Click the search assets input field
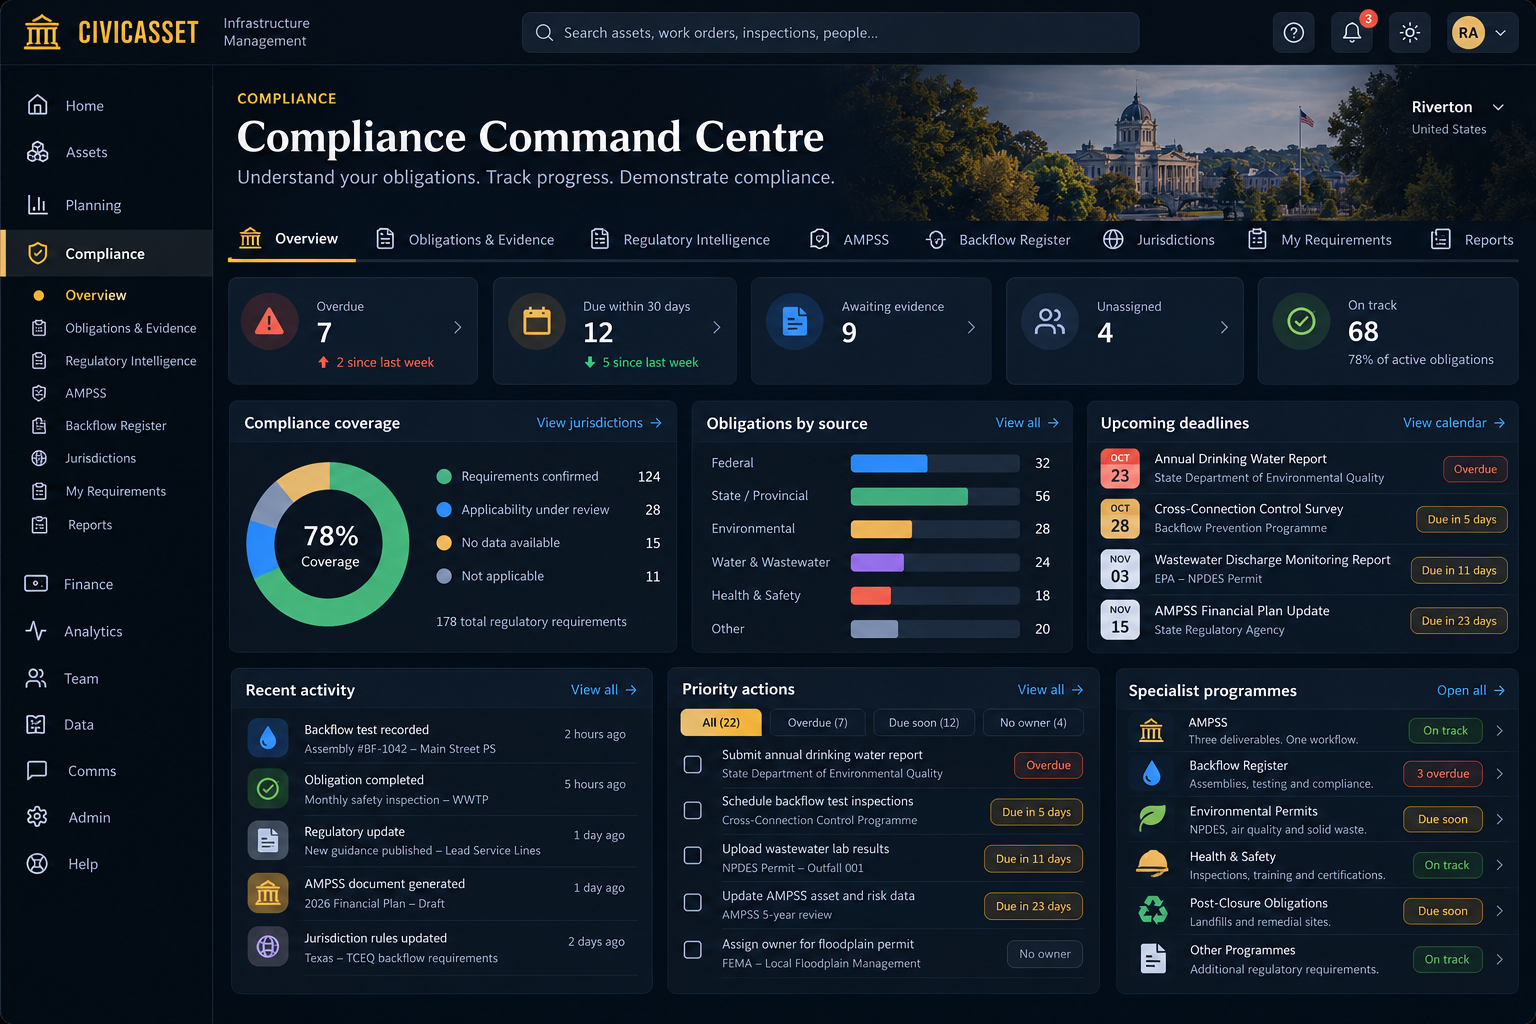The width and height of the screenshot is (1536, 1024). (830, 33)
